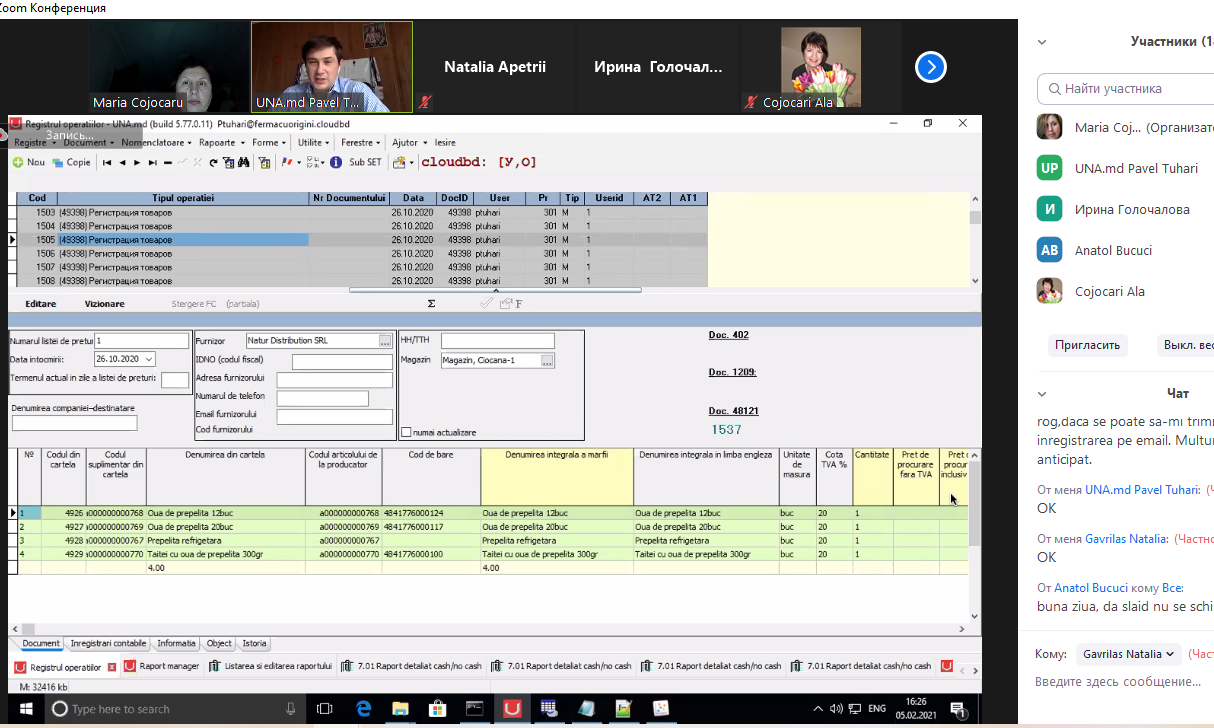Viewport: 1214px width, 728px height.
Task: Click the IDNO (codul fiscal) input field
Action: pyautogui.click(x=341, y=362)
